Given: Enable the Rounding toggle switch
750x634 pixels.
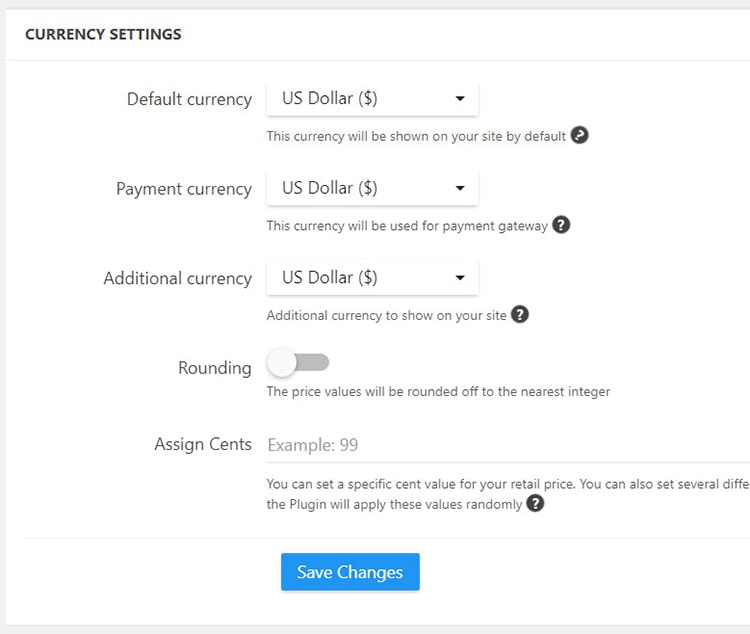Looking at the screenshot, I should click(x=298, y=363).
